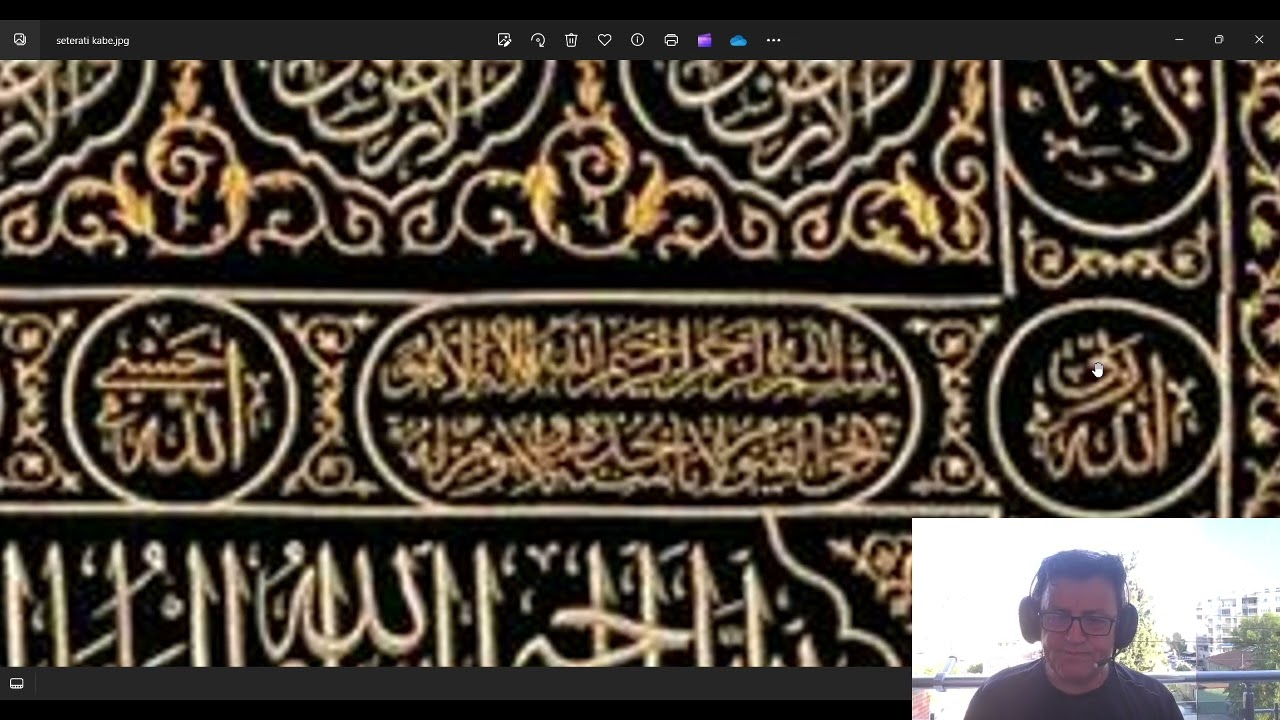Open the Edit image tool
Image resolution: width=1280 pixels, height=720 pixels.
tap(504, 40)
